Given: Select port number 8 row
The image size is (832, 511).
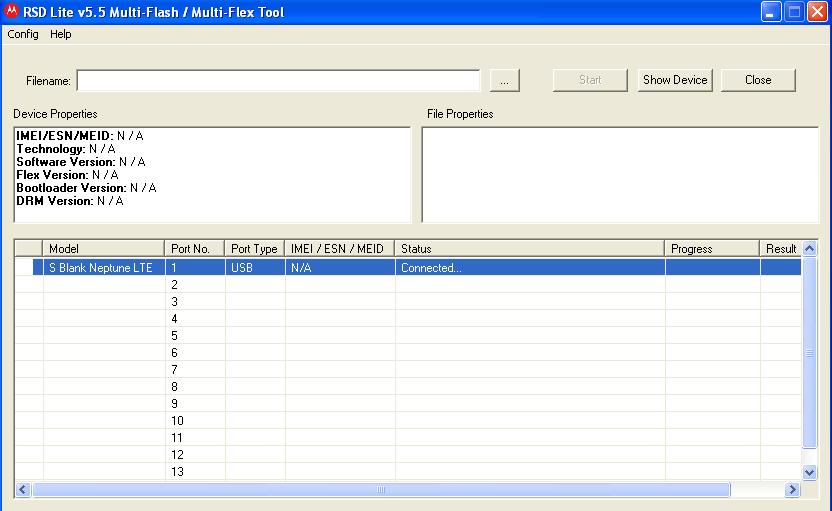Looking at the screenshot, I should pos(408,386).
